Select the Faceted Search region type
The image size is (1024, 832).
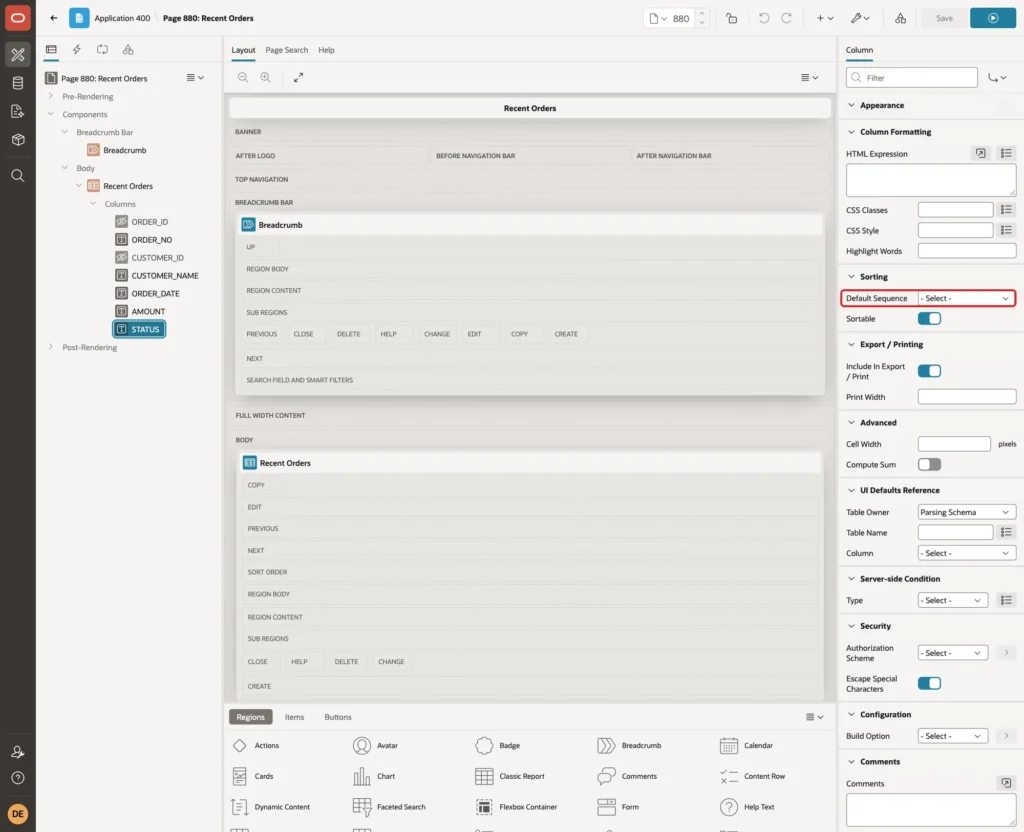tap(389, 807)
